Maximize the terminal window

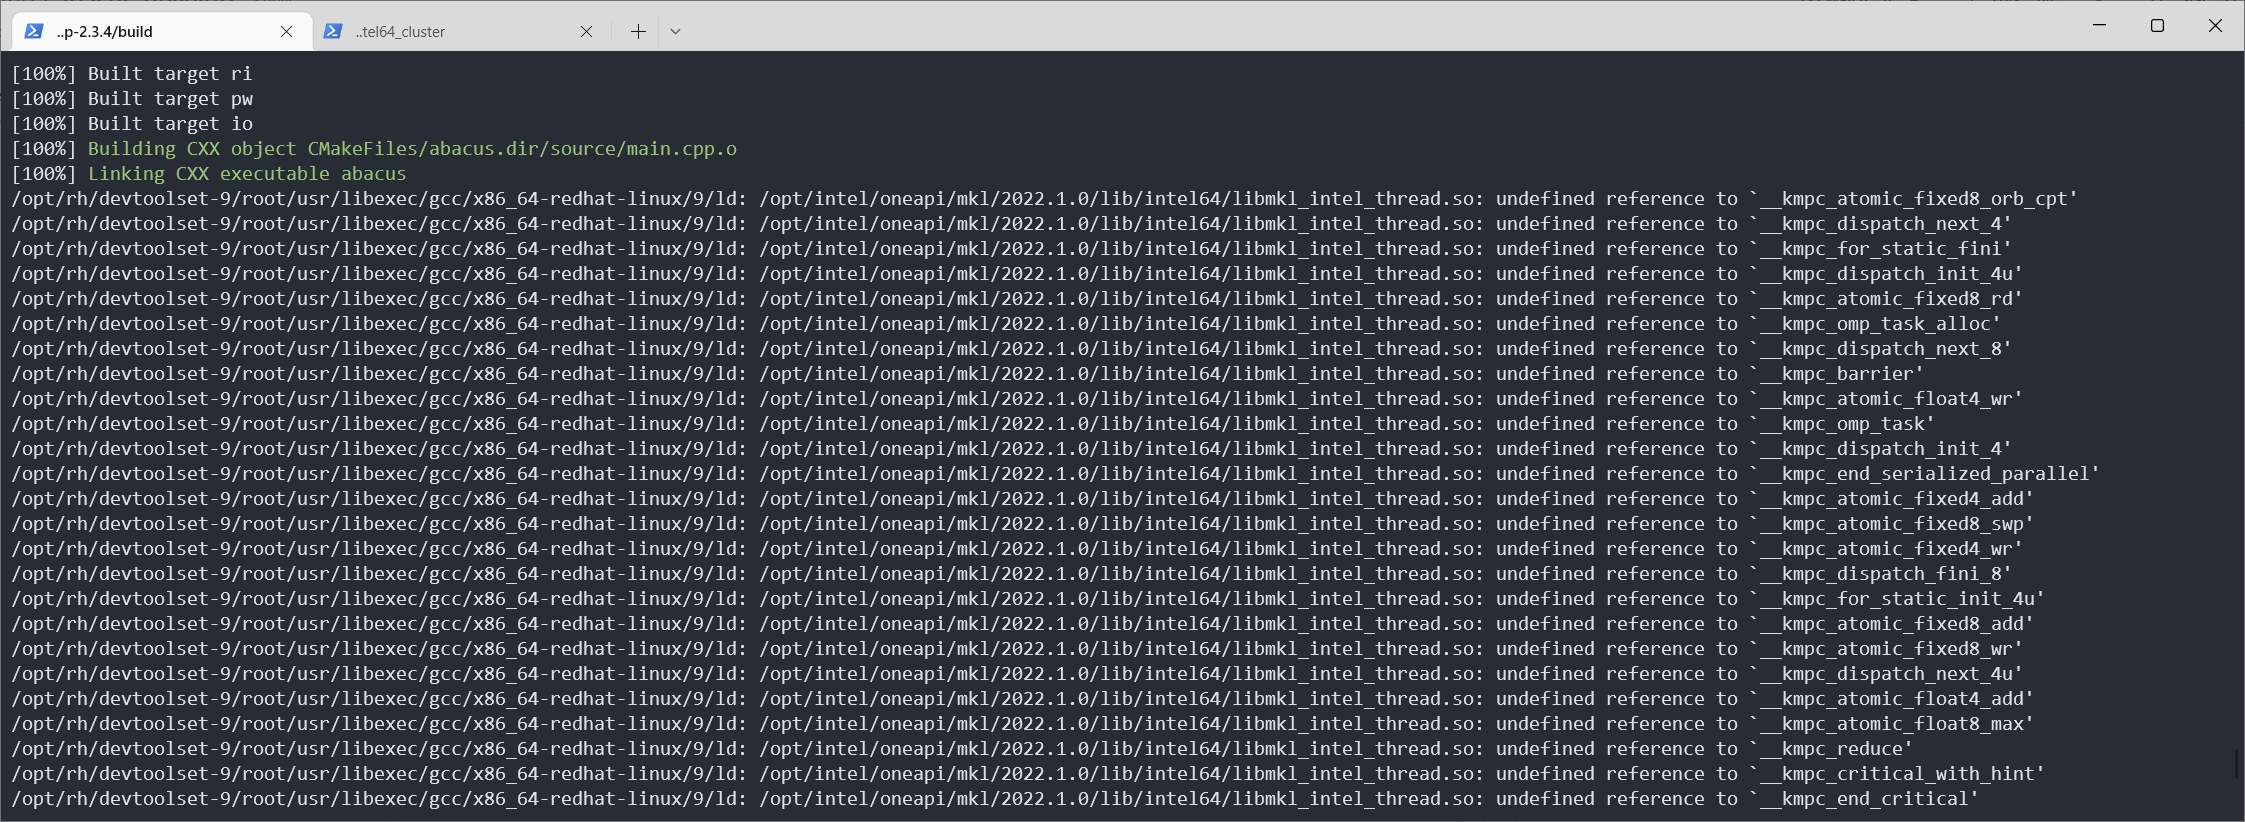(x=2157, y=25)
